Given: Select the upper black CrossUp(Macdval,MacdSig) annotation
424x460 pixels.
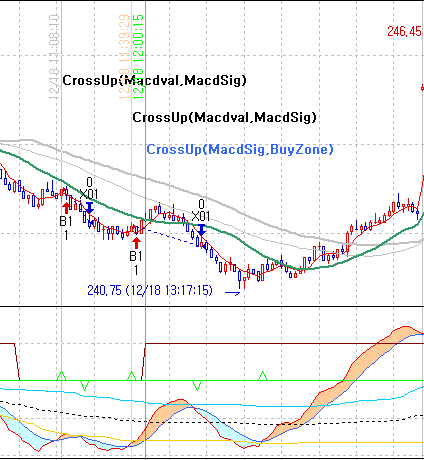Looking at the screenshot, I should (154, 80).
